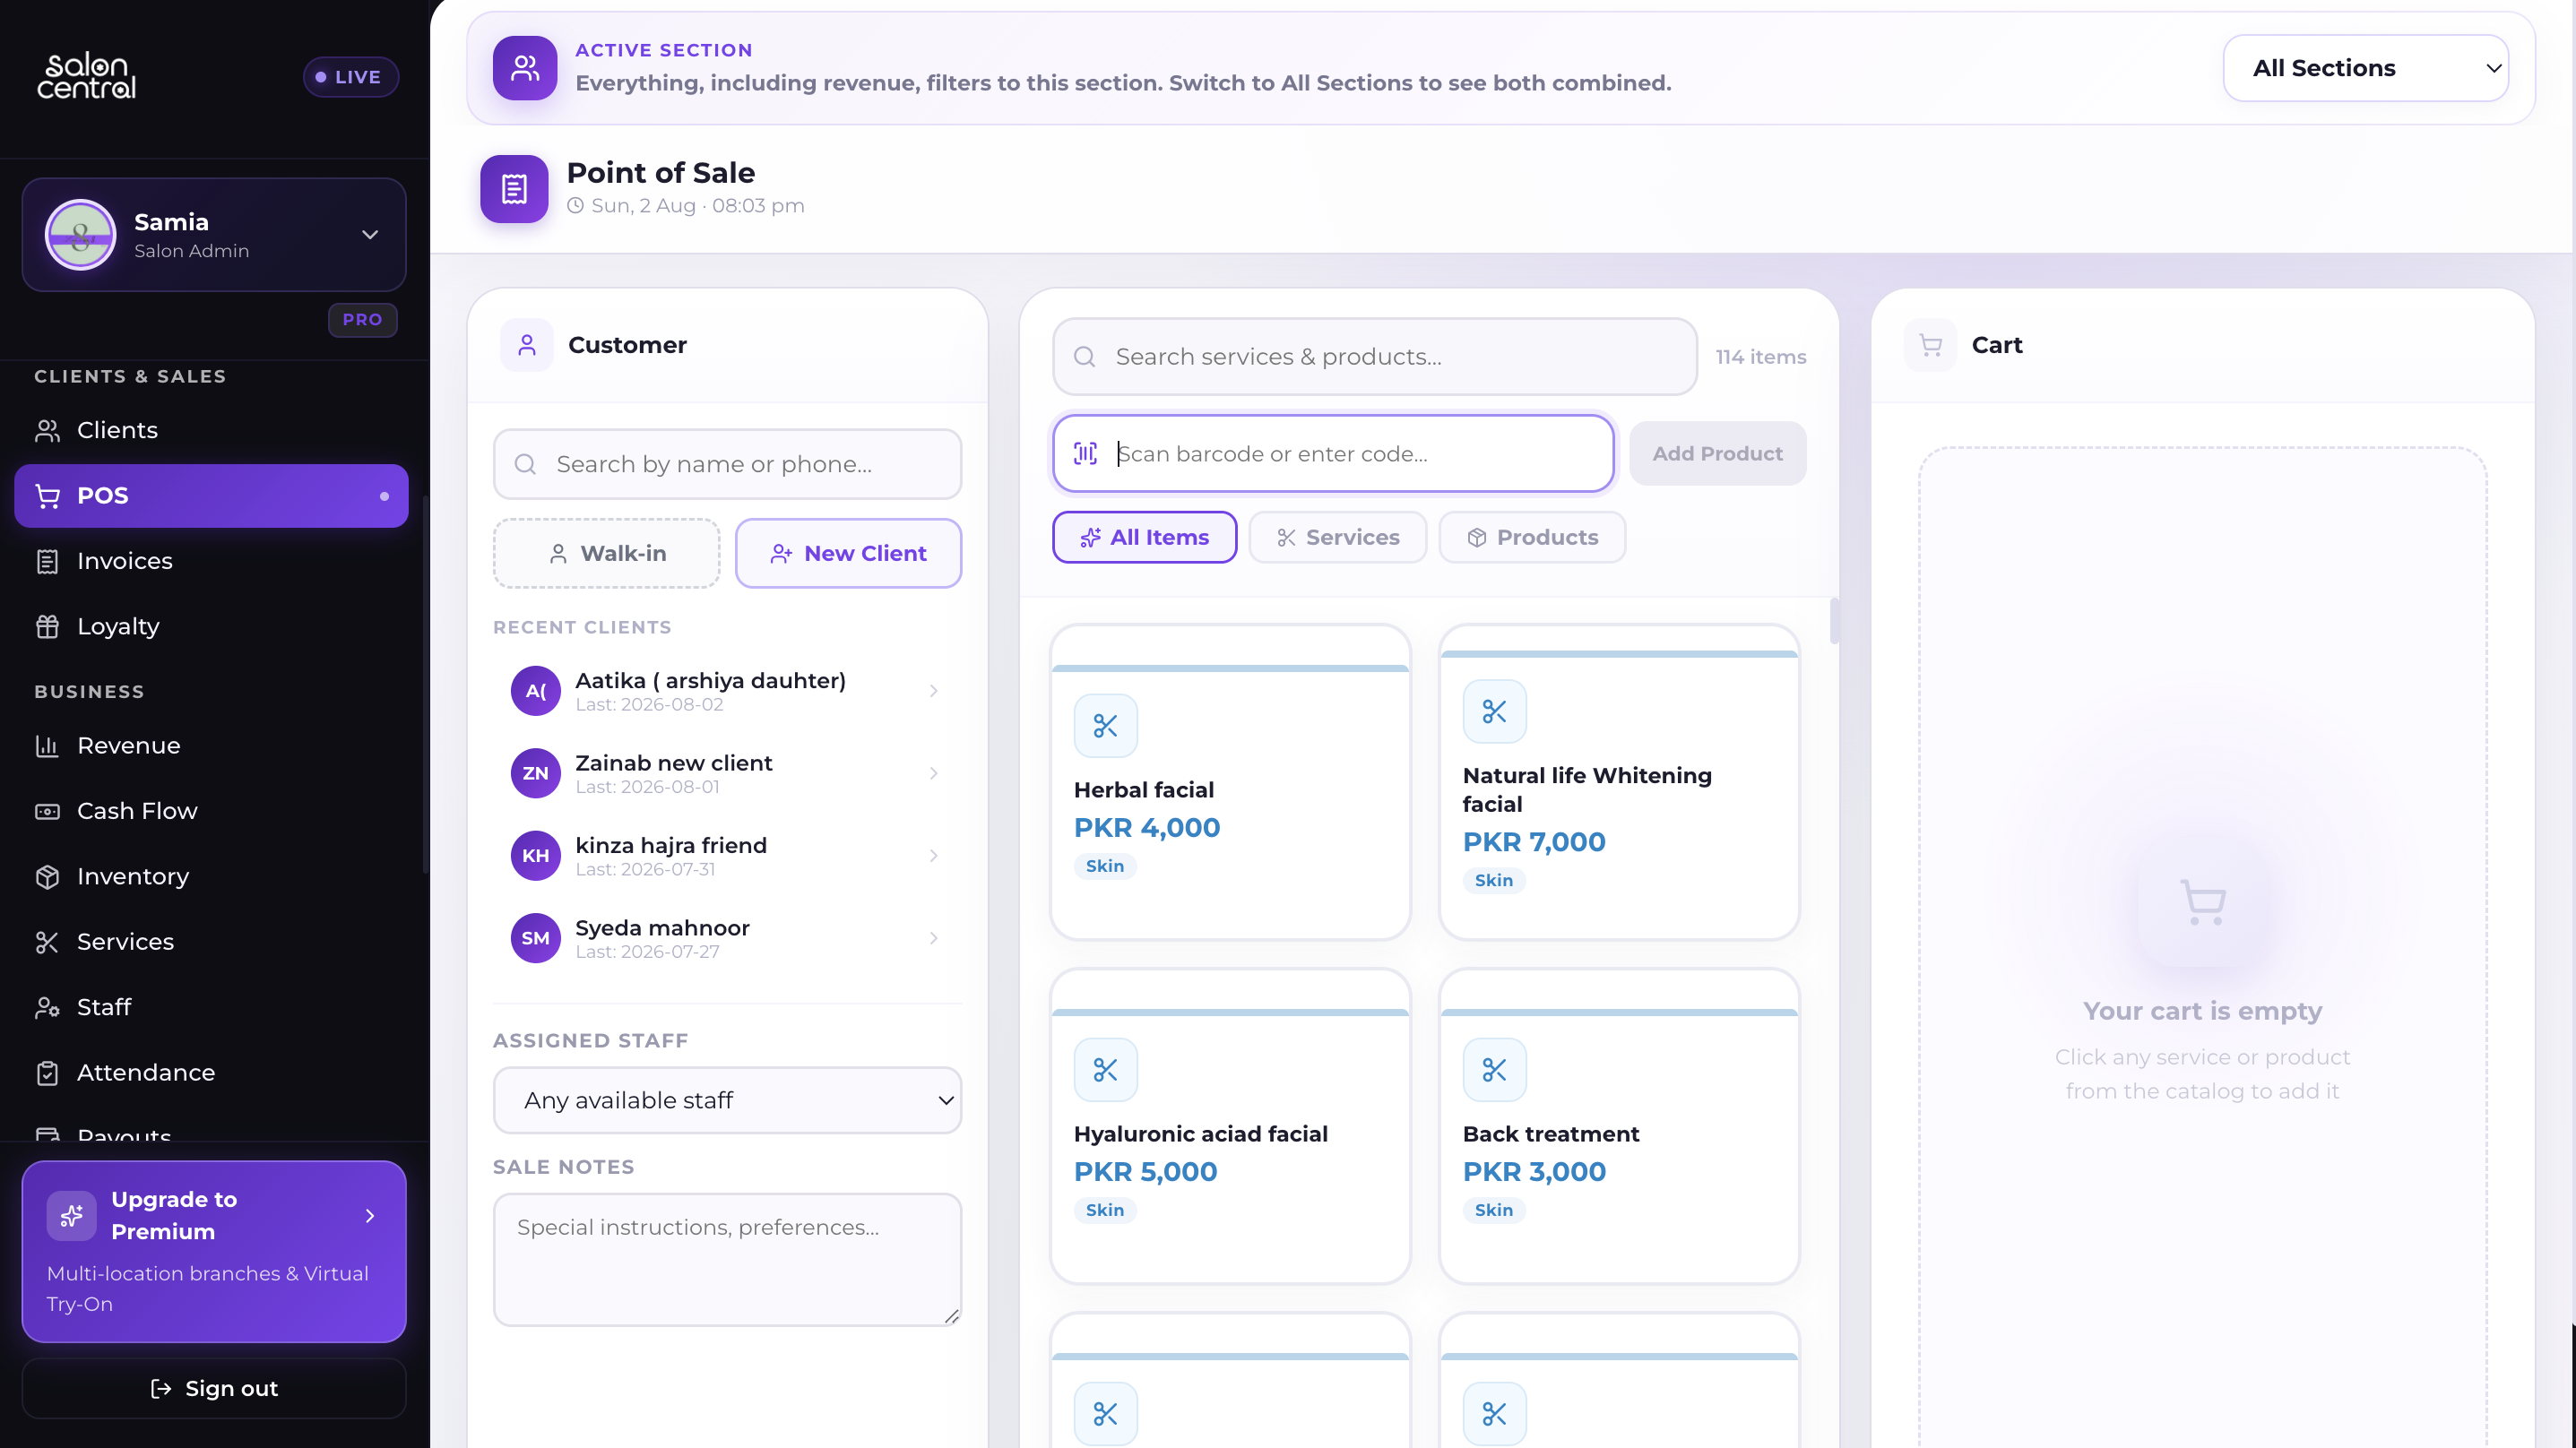Click the Skin tag on Herbal facial

(x=1105, y=866)
